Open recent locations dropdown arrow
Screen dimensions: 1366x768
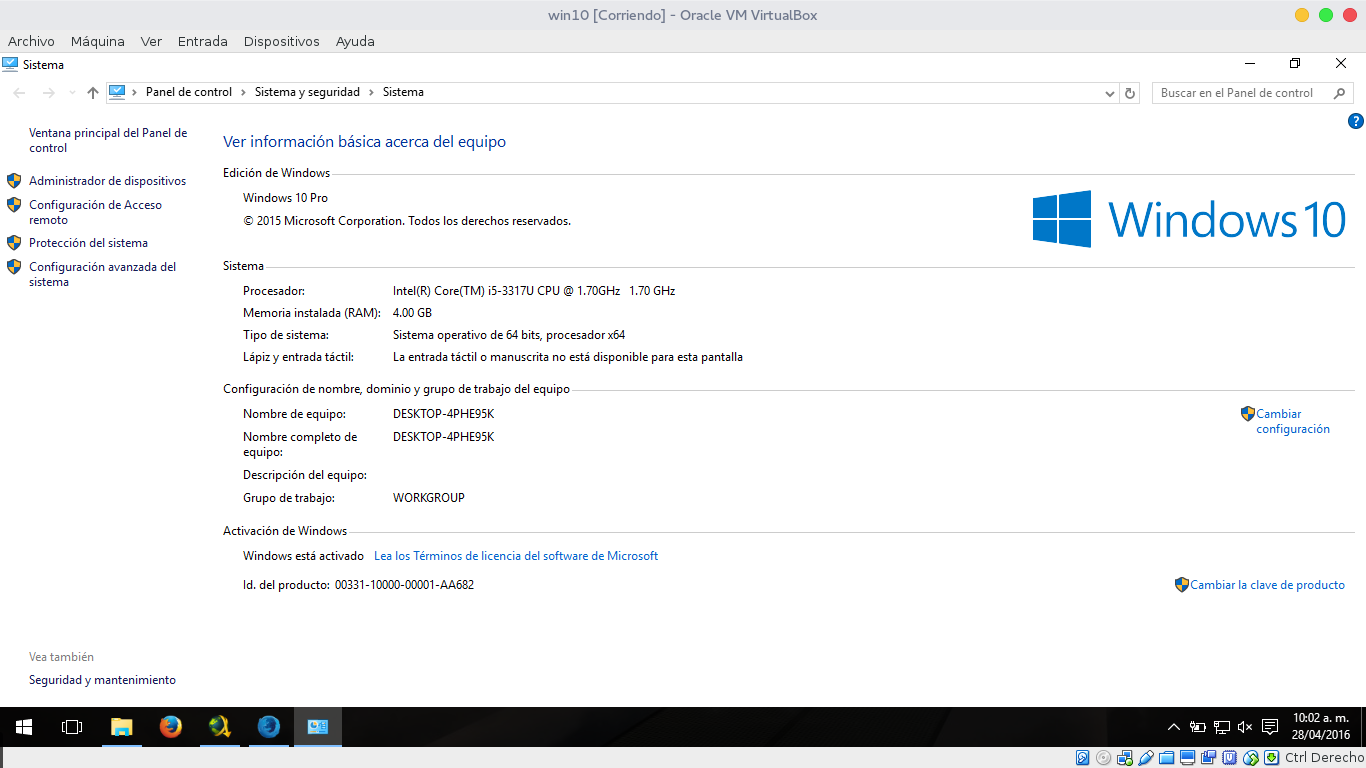coord(72,93)
